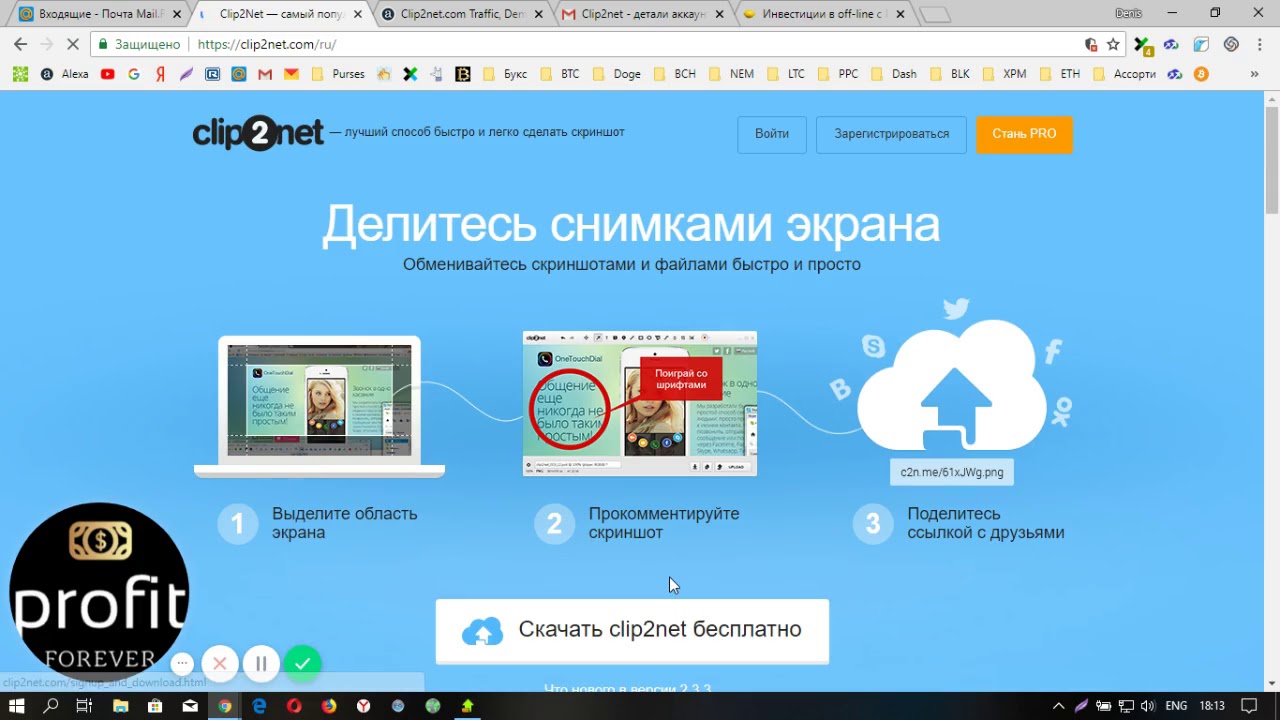Screen dimensions: 1280x720
Task: Open the LTC bookmark folder
Action: tap(786, 74)
